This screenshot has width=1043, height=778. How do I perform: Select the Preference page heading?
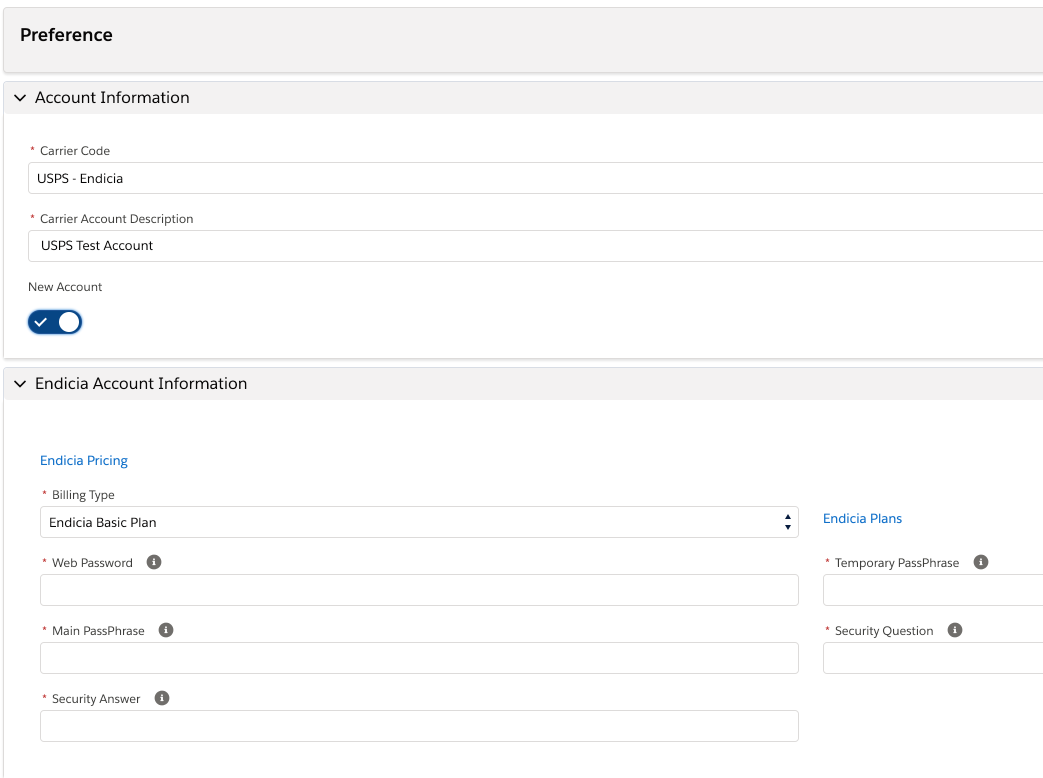pos(66,35)
